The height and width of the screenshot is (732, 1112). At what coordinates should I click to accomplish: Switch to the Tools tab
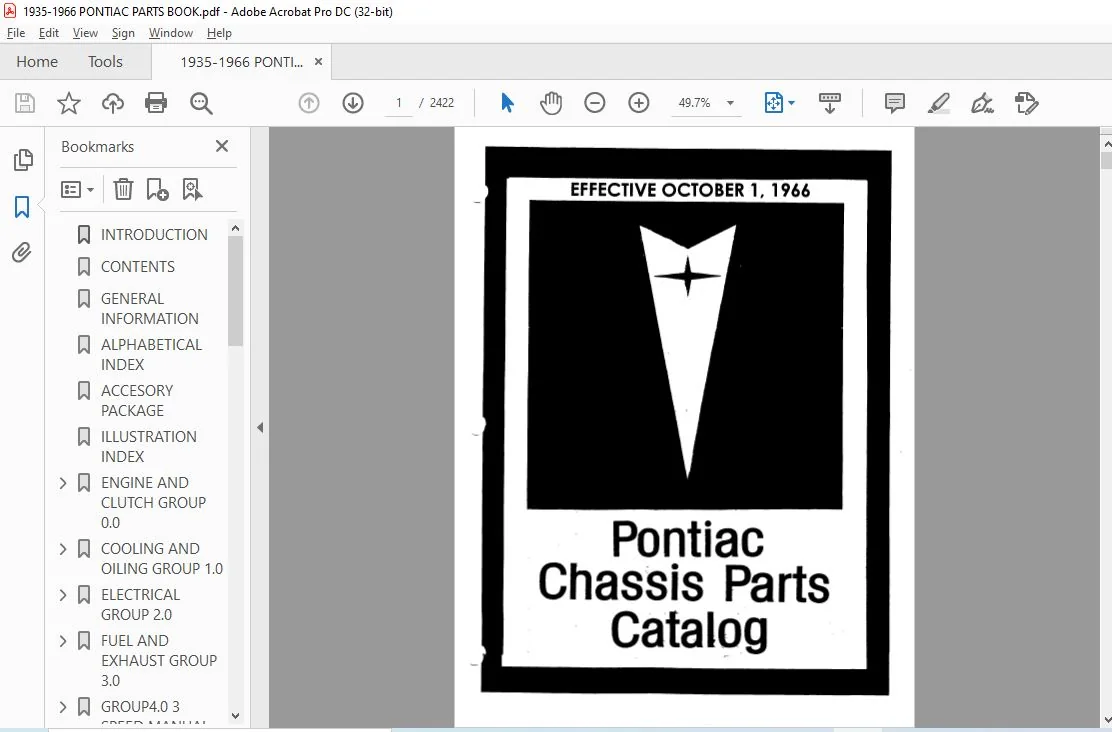pos(105,62)
